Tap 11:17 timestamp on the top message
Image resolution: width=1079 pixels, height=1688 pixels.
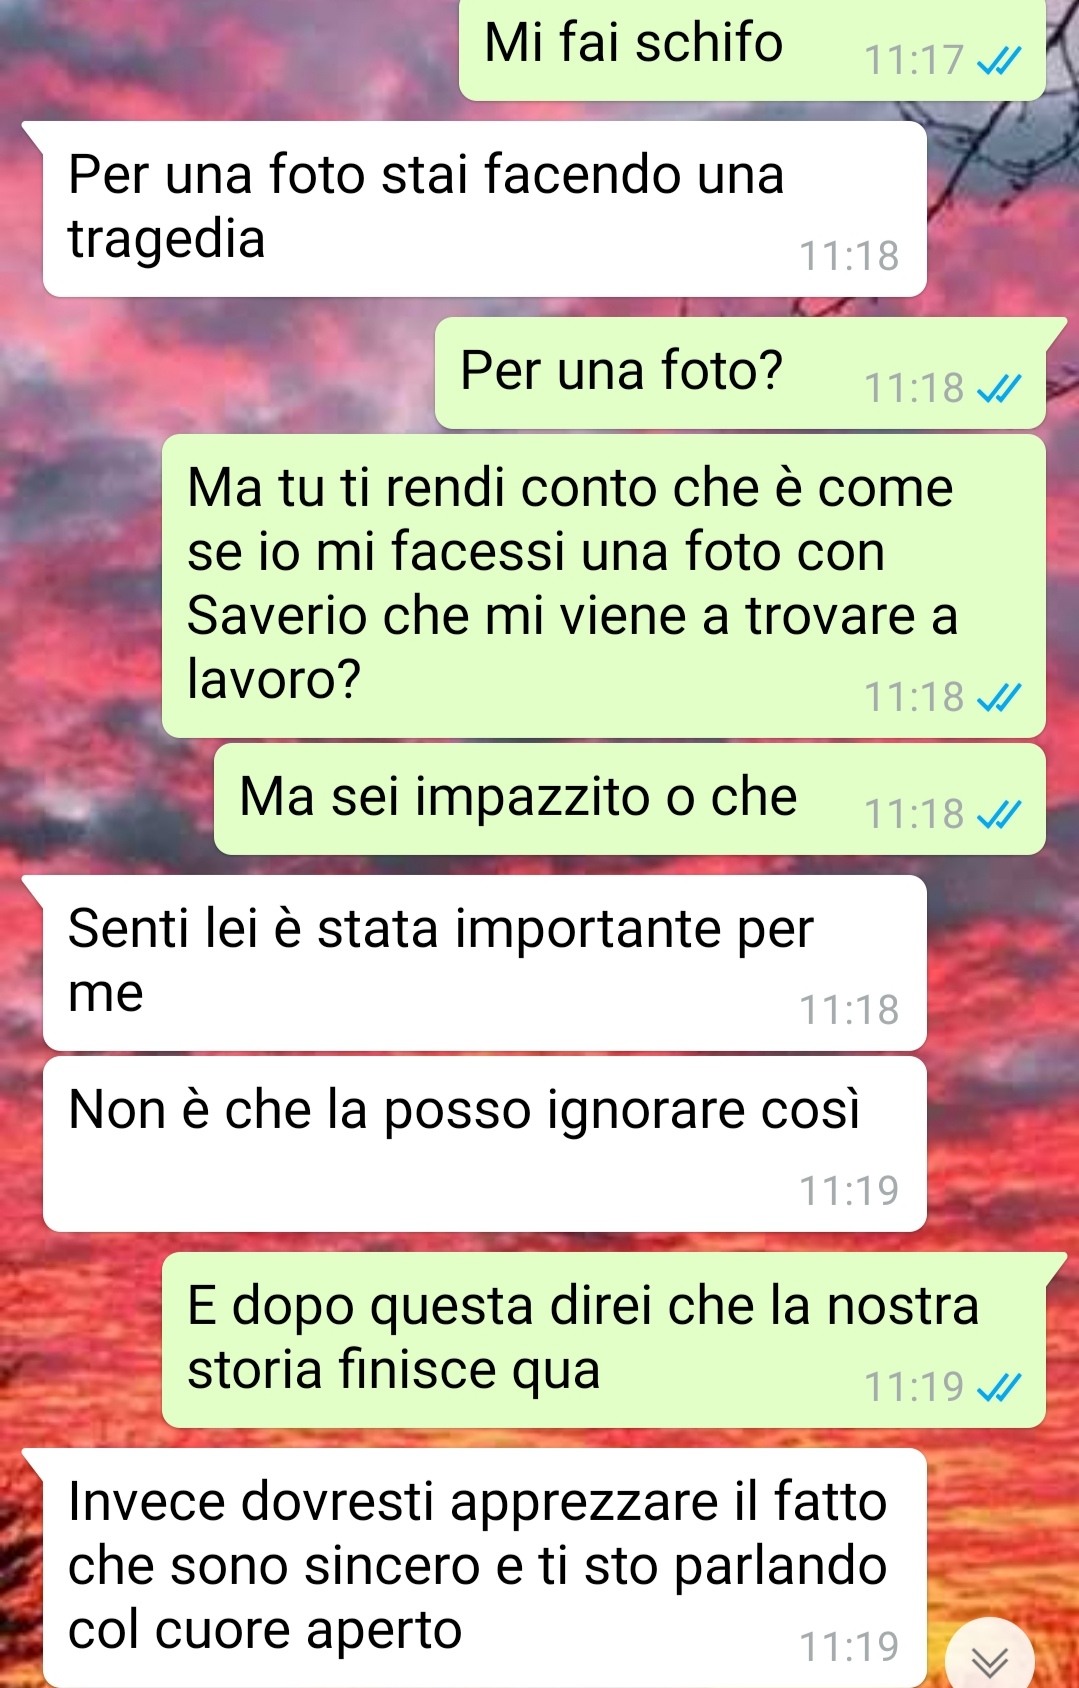[x=914, y=61]
